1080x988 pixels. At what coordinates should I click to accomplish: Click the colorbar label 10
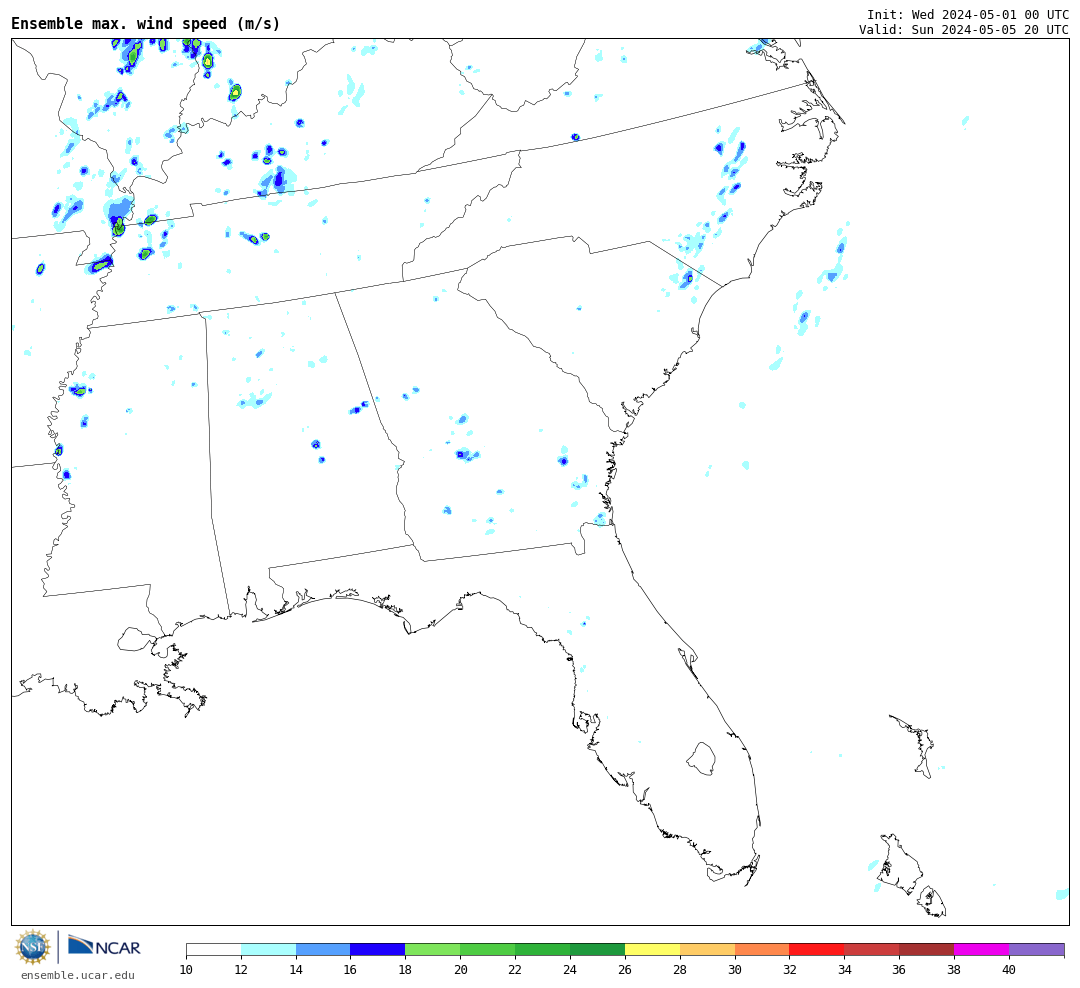pyautogui.click(x=186, y=970)
